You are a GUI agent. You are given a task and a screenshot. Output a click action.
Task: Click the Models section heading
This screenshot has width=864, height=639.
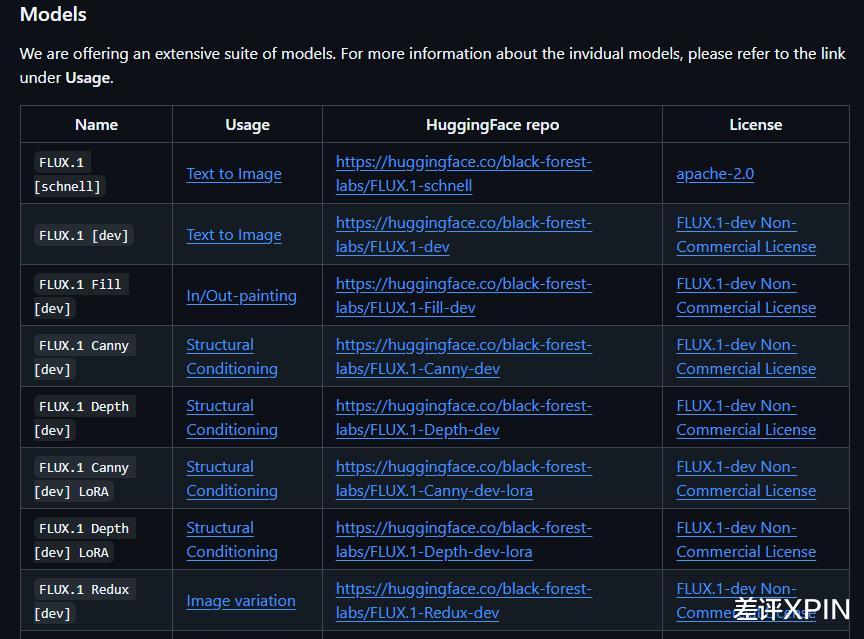pyautogui.click(x=53, y=15)
